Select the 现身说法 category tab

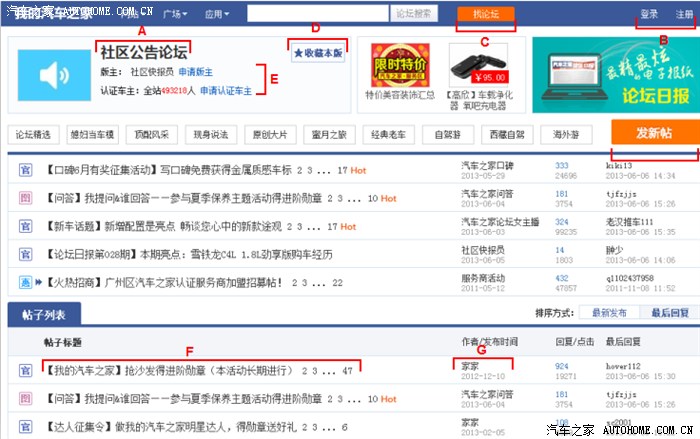211,134
